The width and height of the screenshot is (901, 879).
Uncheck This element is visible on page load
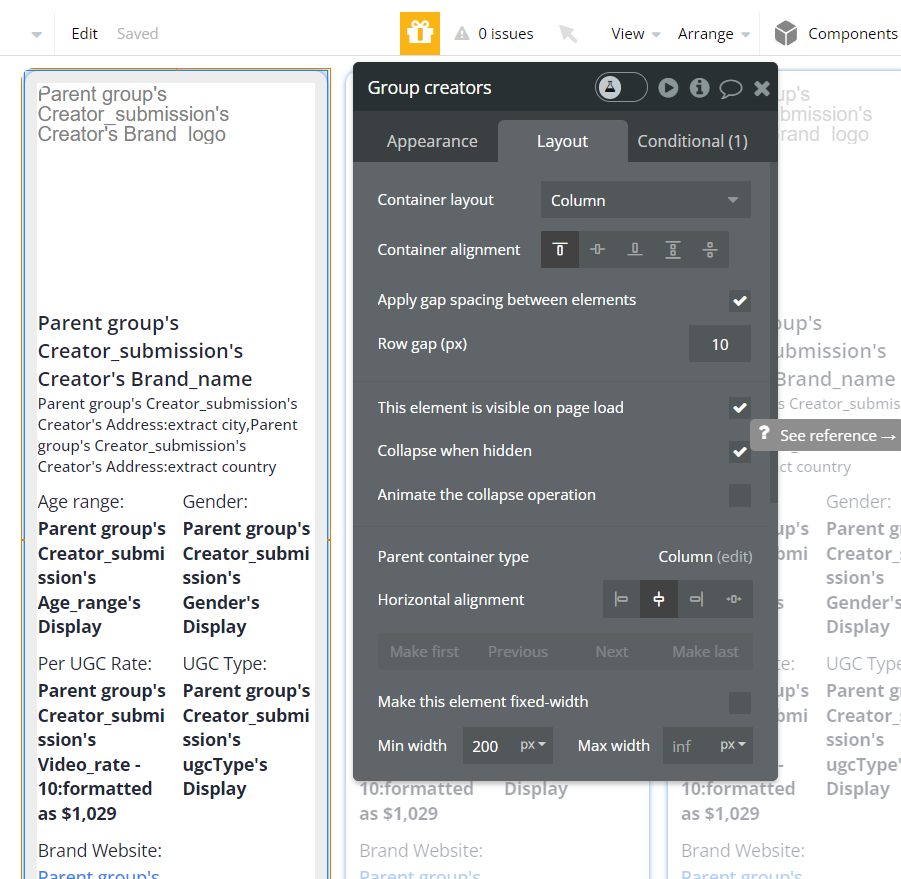pyautogui.click(x=740, y=408)
